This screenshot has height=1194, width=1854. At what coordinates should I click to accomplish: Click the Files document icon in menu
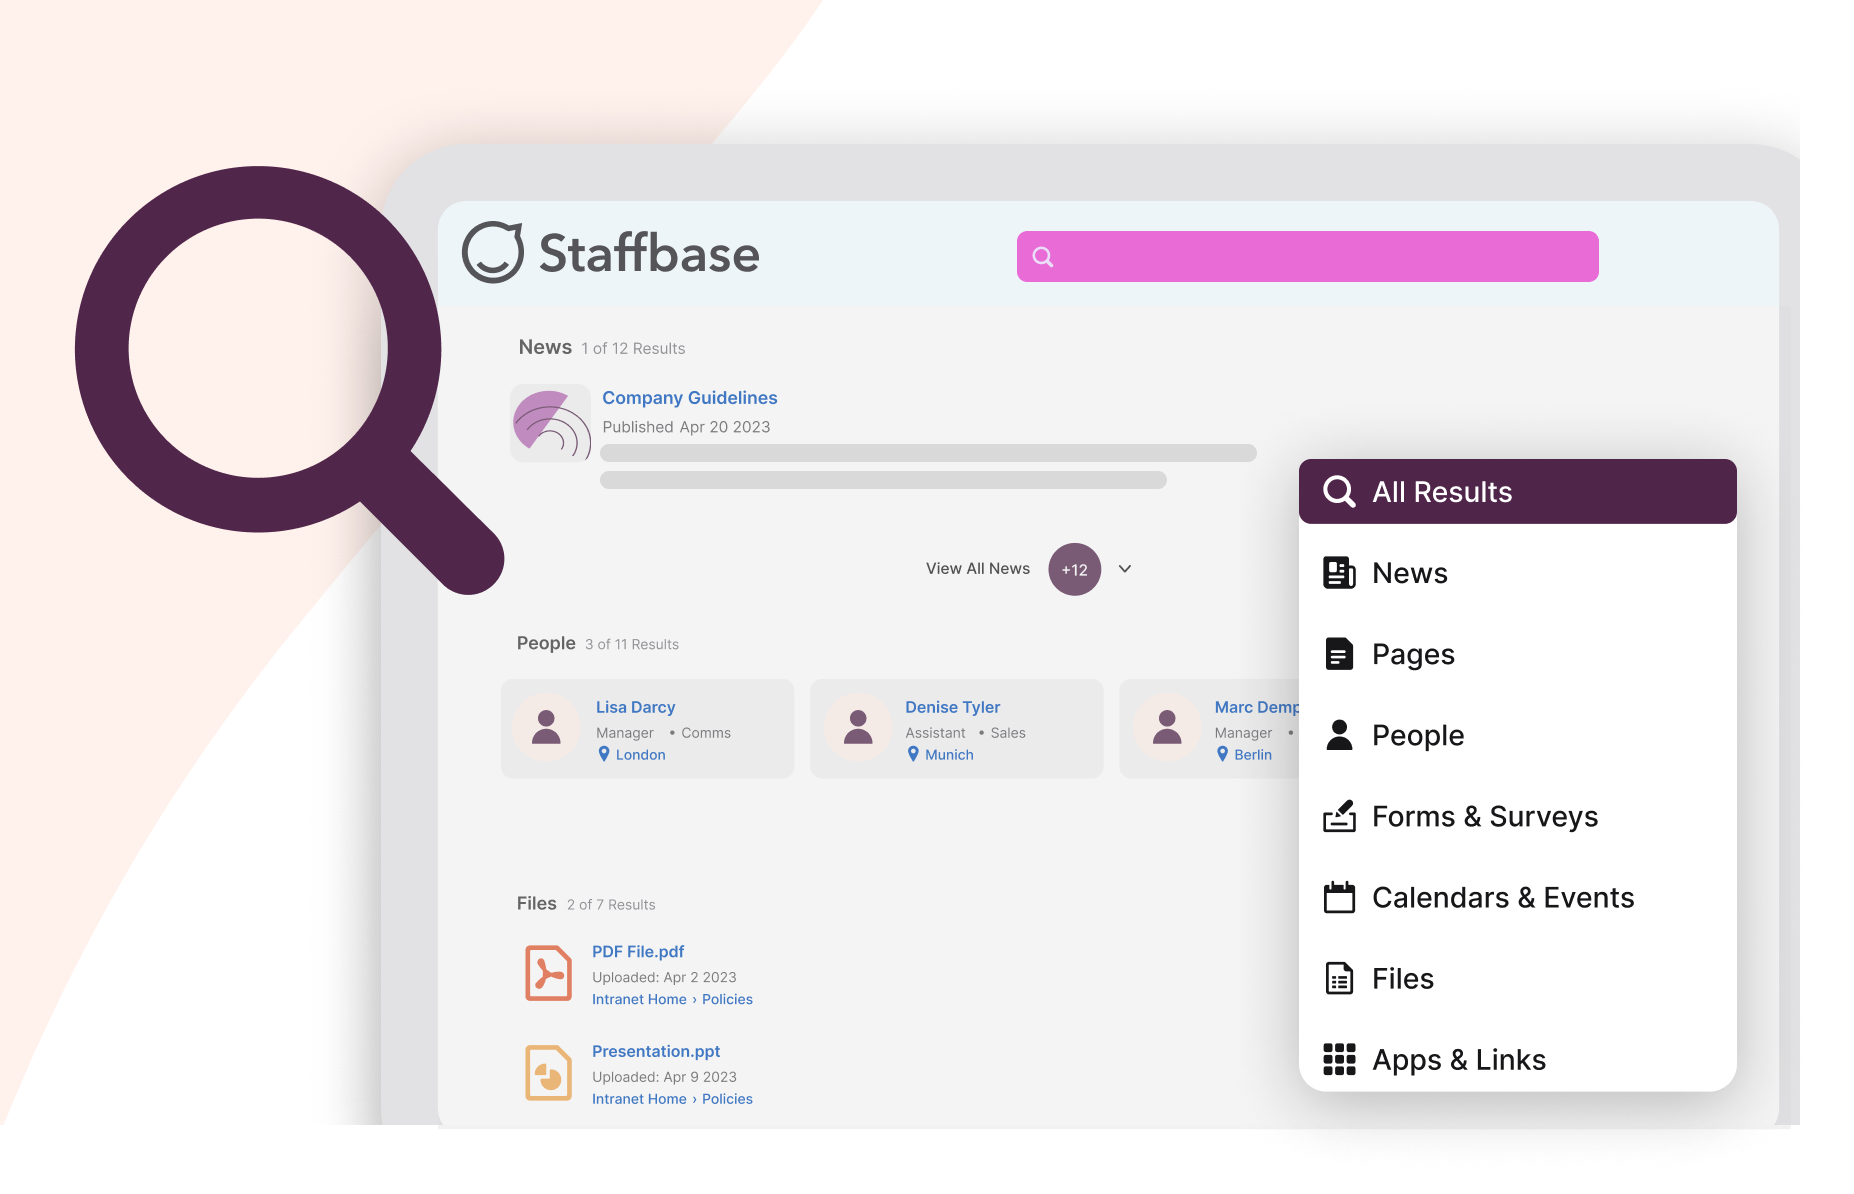1339,978
